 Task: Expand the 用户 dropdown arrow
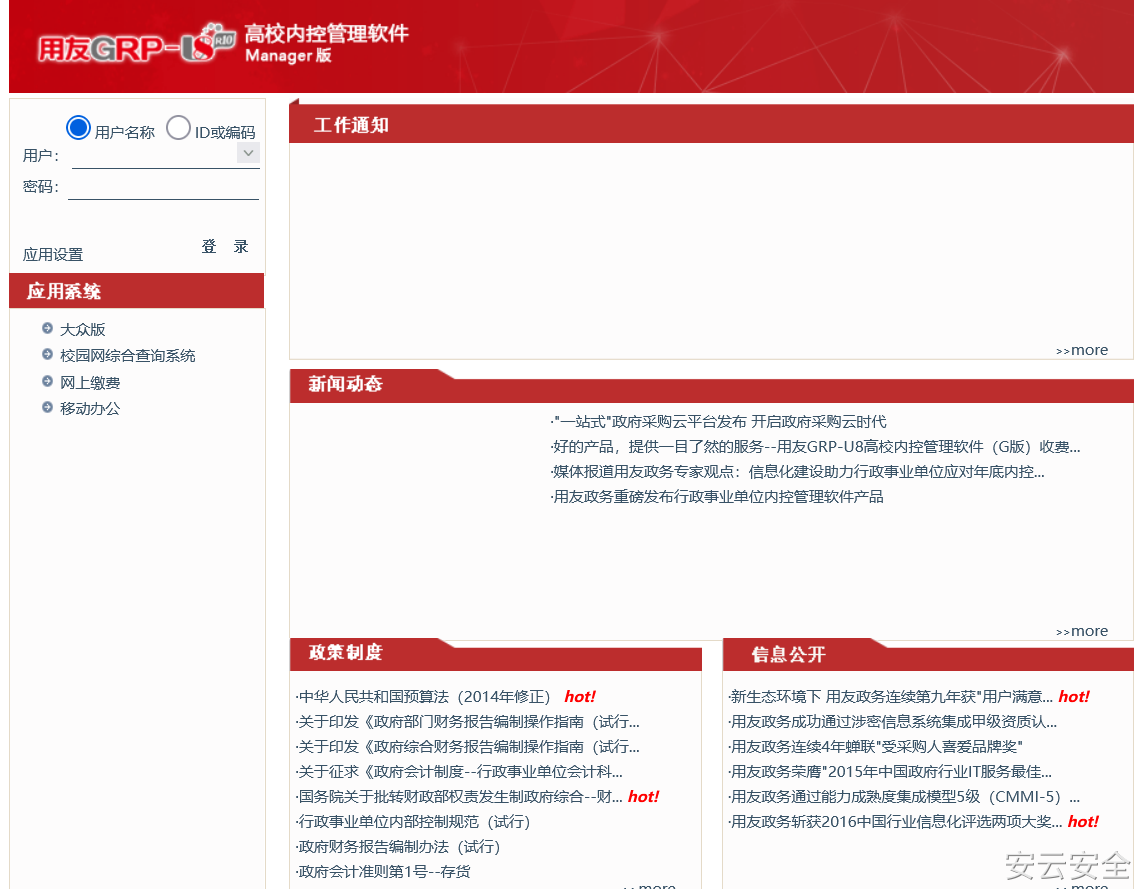coord(248,153)
